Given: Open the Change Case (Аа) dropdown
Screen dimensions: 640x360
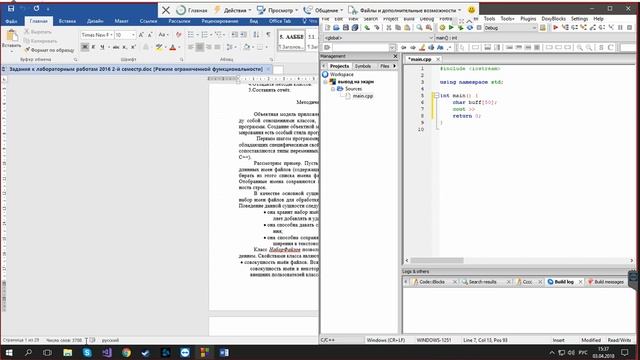Looking at the screenshot, I should [x=163, y=35].
